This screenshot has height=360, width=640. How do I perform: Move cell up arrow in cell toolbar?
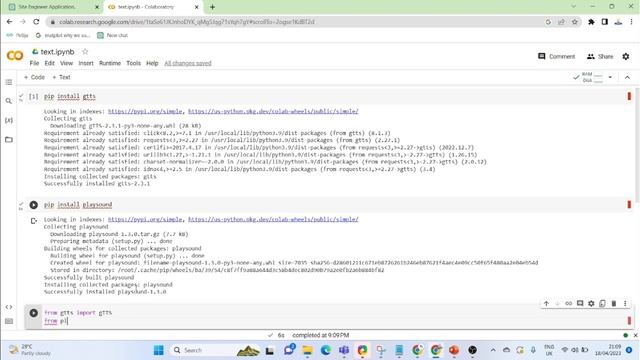(546, 304)
